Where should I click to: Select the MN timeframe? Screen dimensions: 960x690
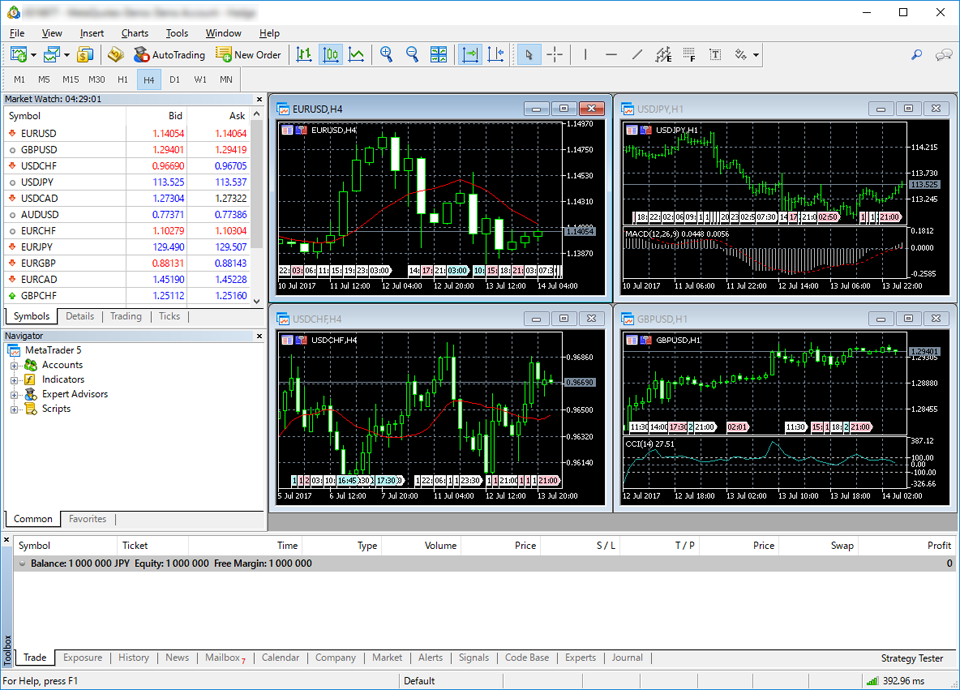[226, 80]
